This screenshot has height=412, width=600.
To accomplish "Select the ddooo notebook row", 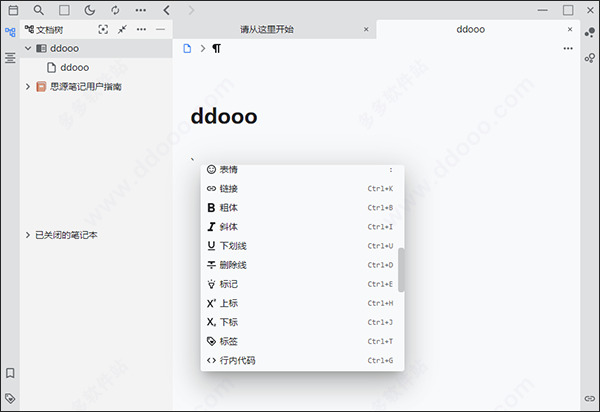I will 96,49.
